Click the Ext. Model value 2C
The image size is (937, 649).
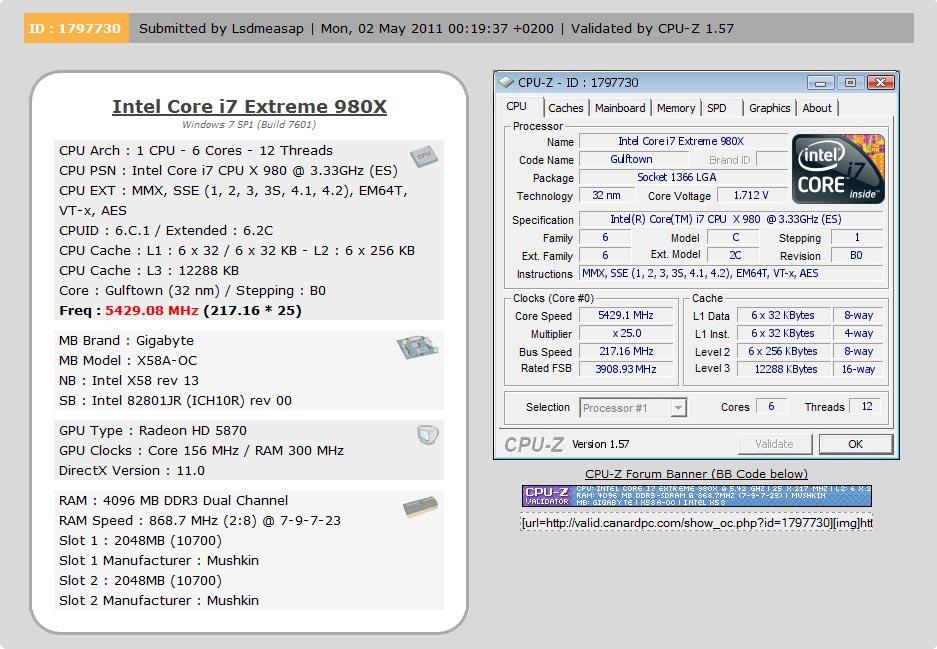click(734, 255)
